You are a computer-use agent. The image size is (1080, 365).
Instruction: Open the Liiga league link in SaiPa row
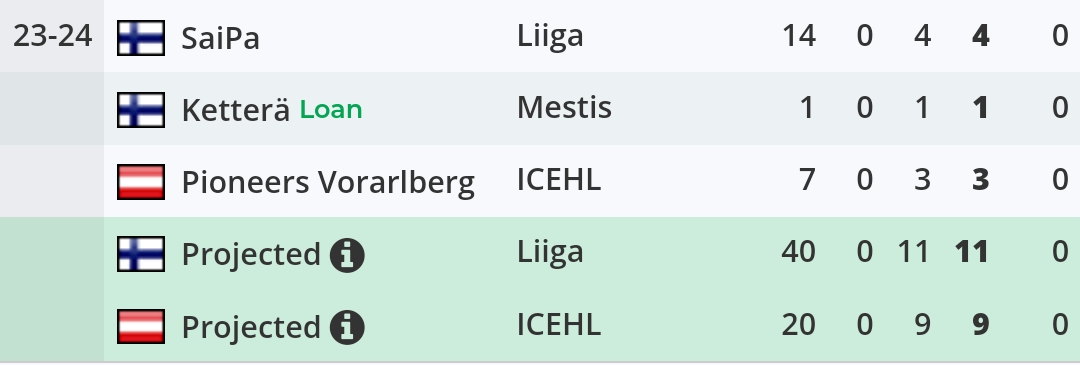550,35
